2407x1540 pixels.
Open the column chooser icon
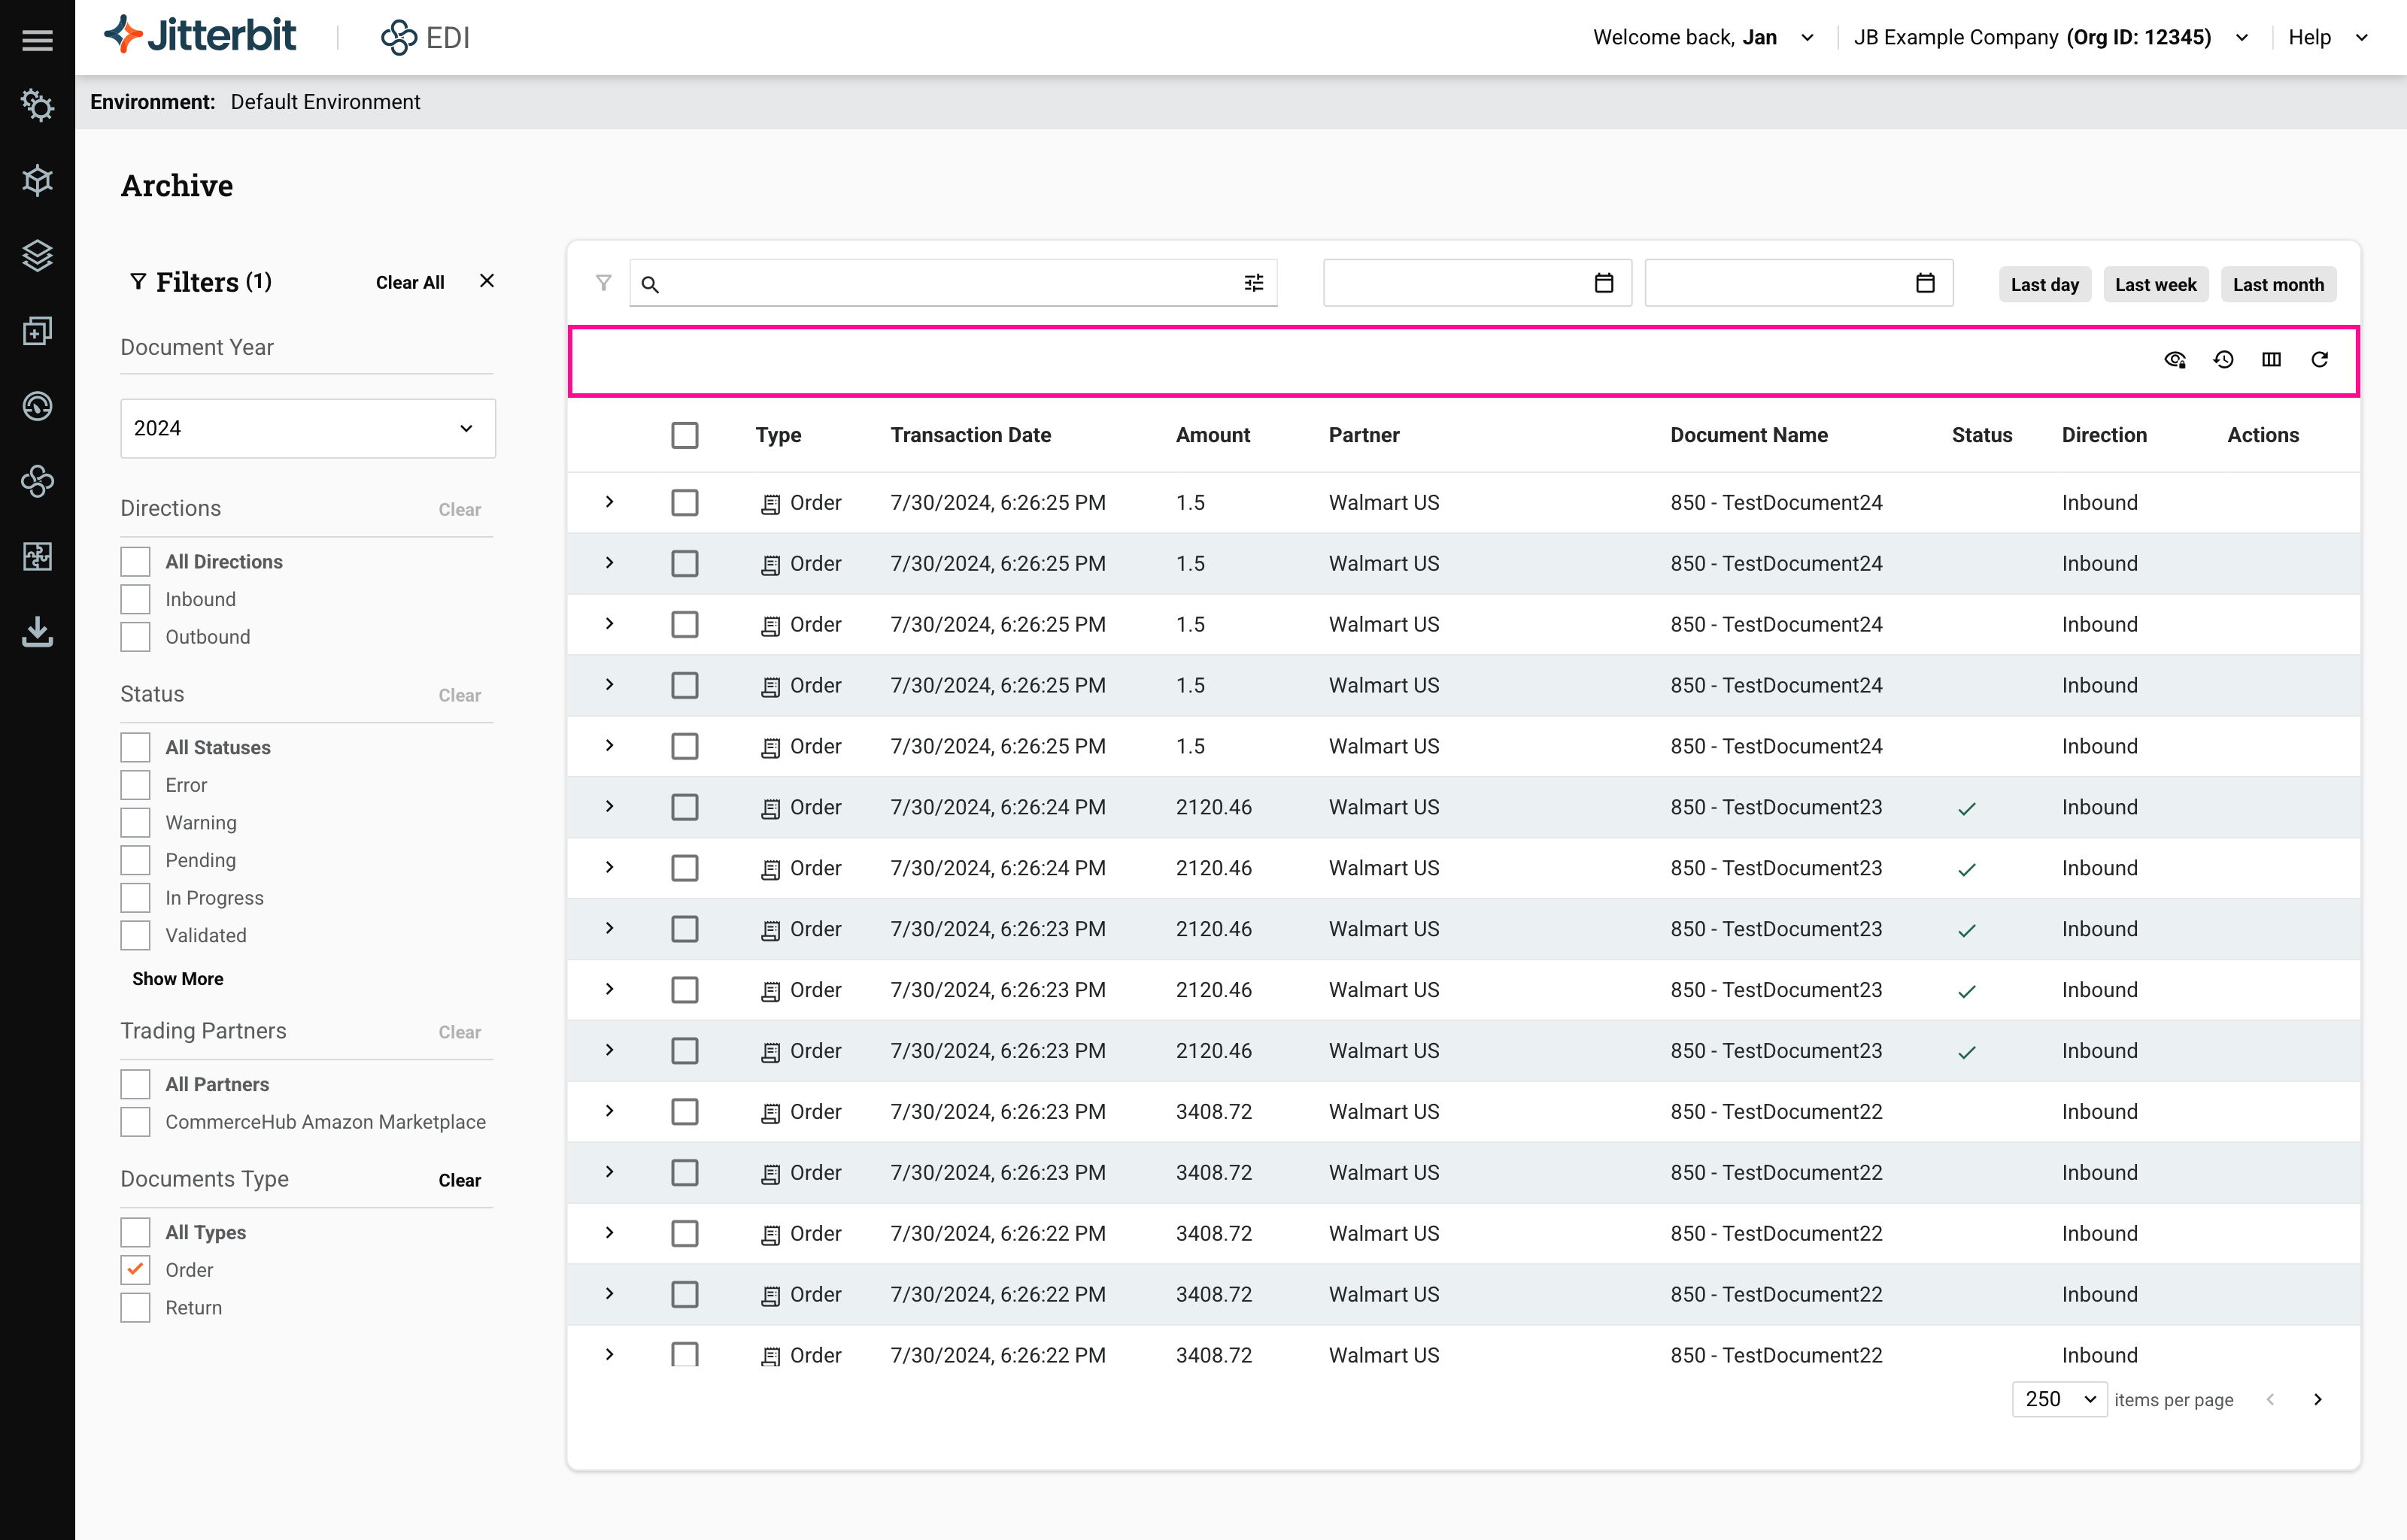coord(2271,360)
